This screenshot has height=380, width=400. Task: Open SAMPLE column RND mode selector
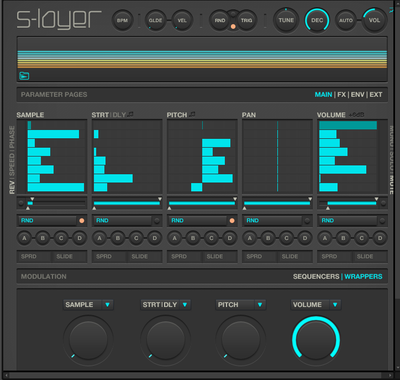coord(47,220)
